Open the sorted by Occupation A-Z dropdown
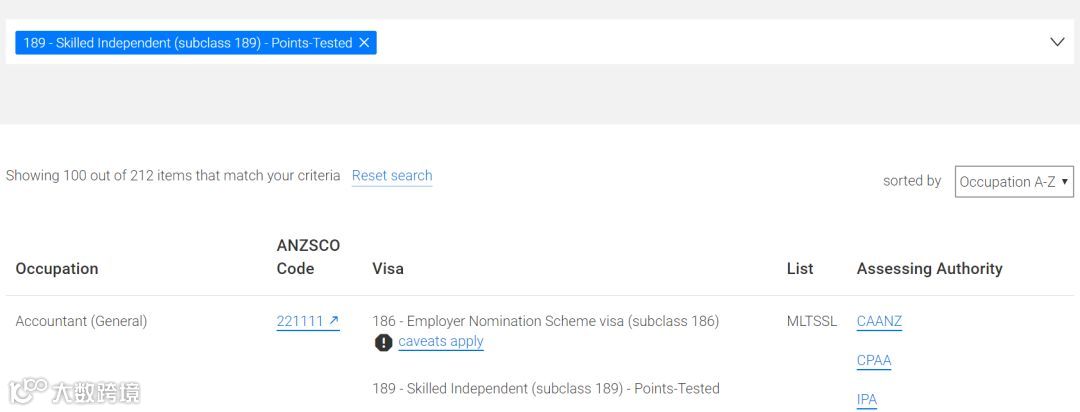The height and width of the screenshot is (412, 1080). 1013,182
